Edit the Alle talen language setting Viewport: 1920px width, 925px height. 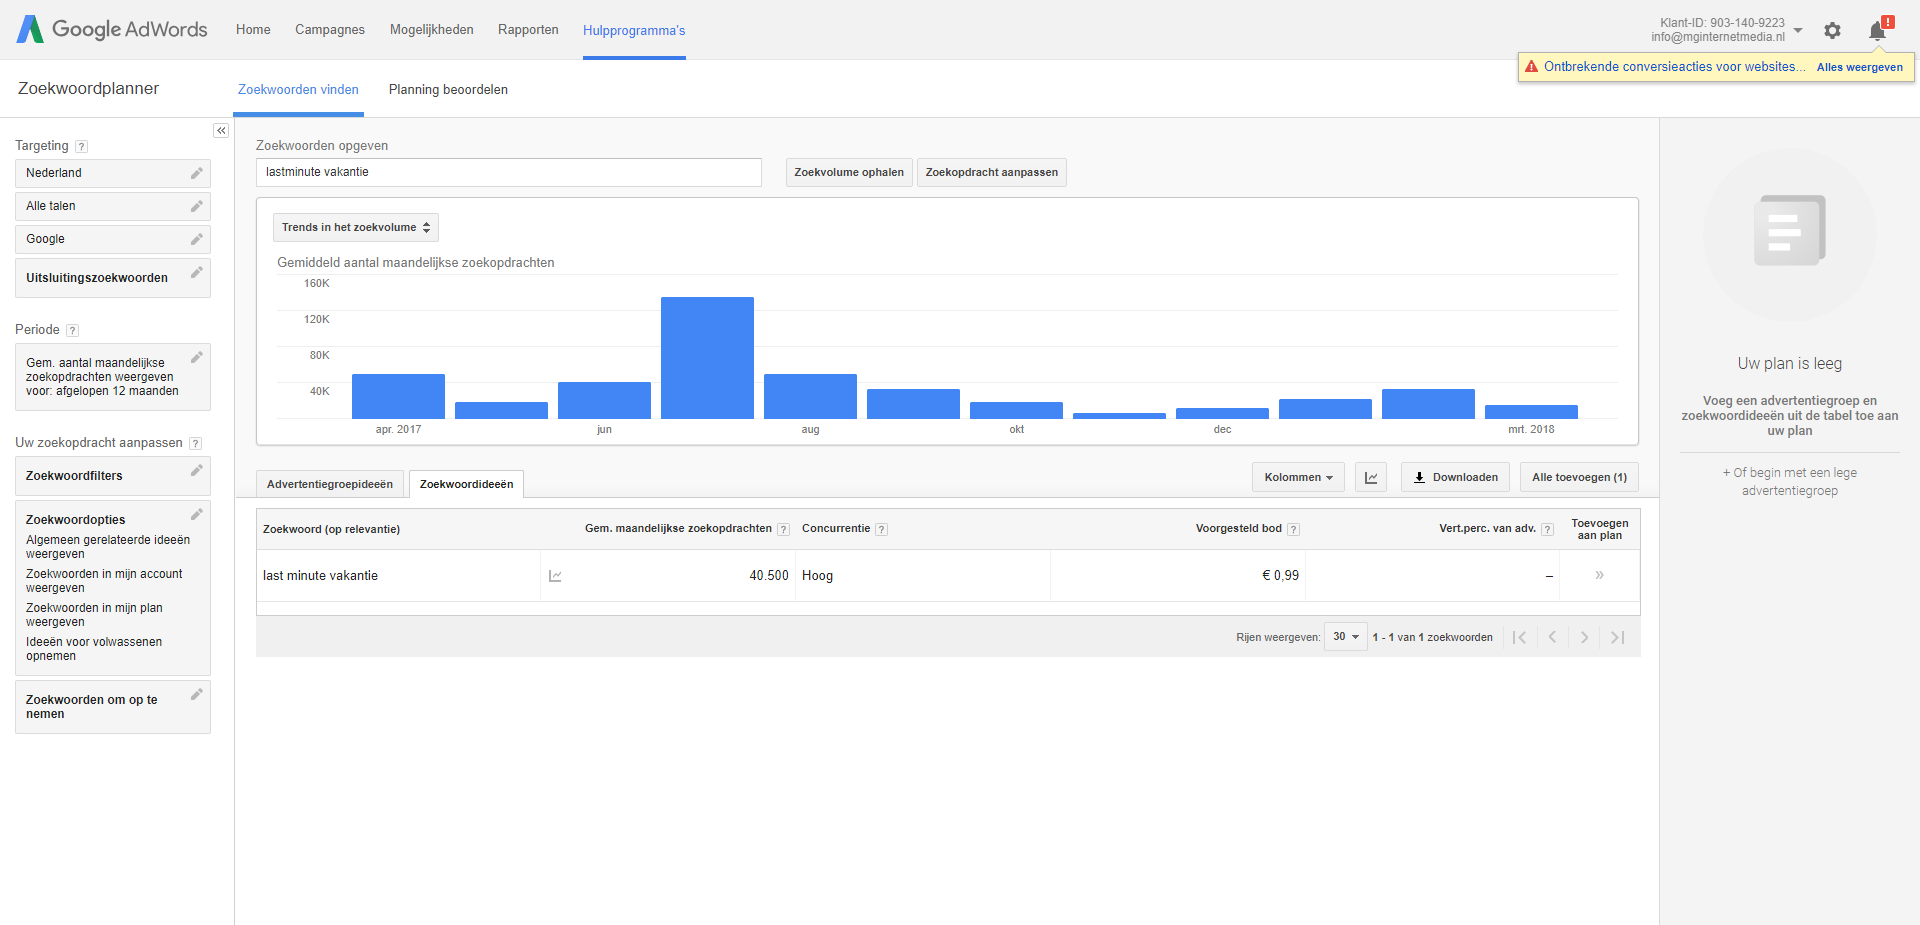coord(197,206)
